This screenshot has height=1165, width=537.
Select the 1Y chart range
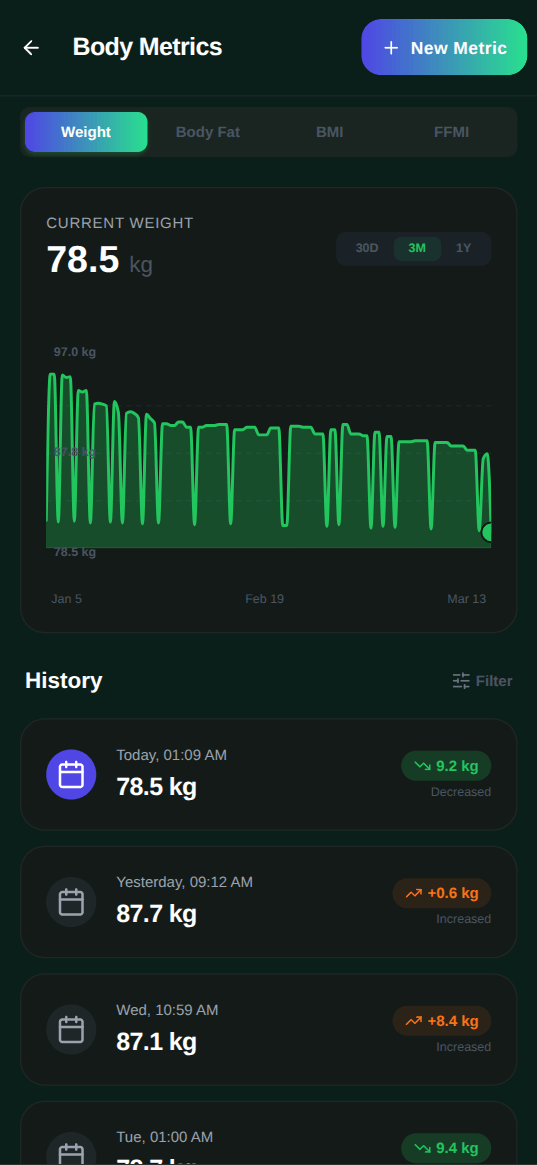463,248
